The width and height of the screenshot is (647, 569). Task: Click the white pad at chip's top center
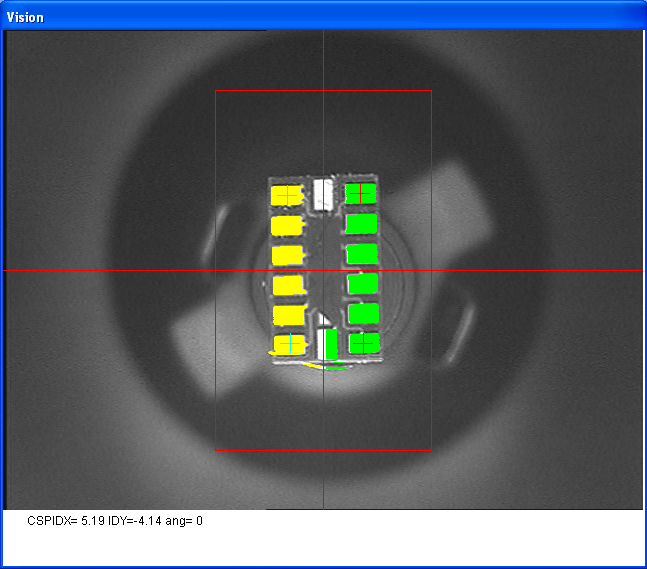[323, 194]
